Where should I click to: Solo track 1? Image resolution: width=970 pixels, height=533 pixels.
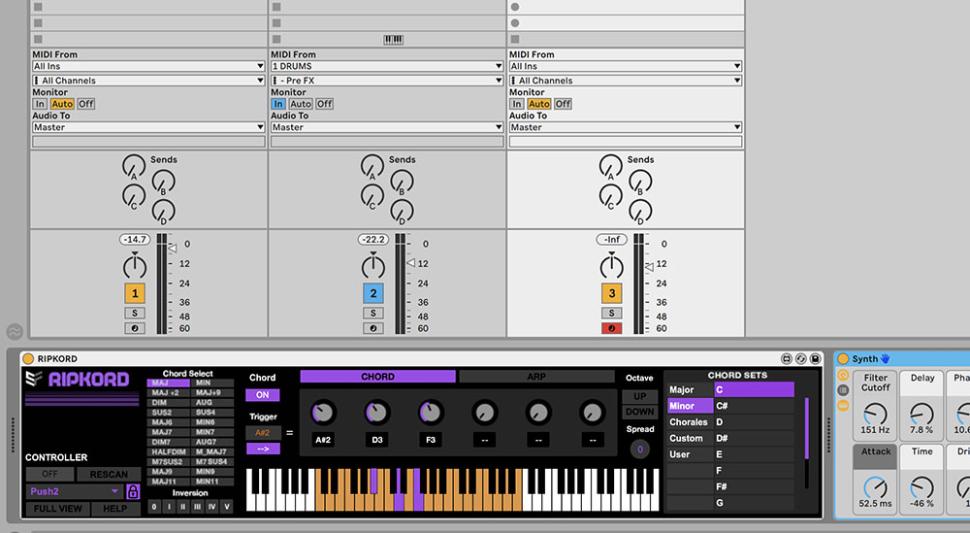[134, 313]
